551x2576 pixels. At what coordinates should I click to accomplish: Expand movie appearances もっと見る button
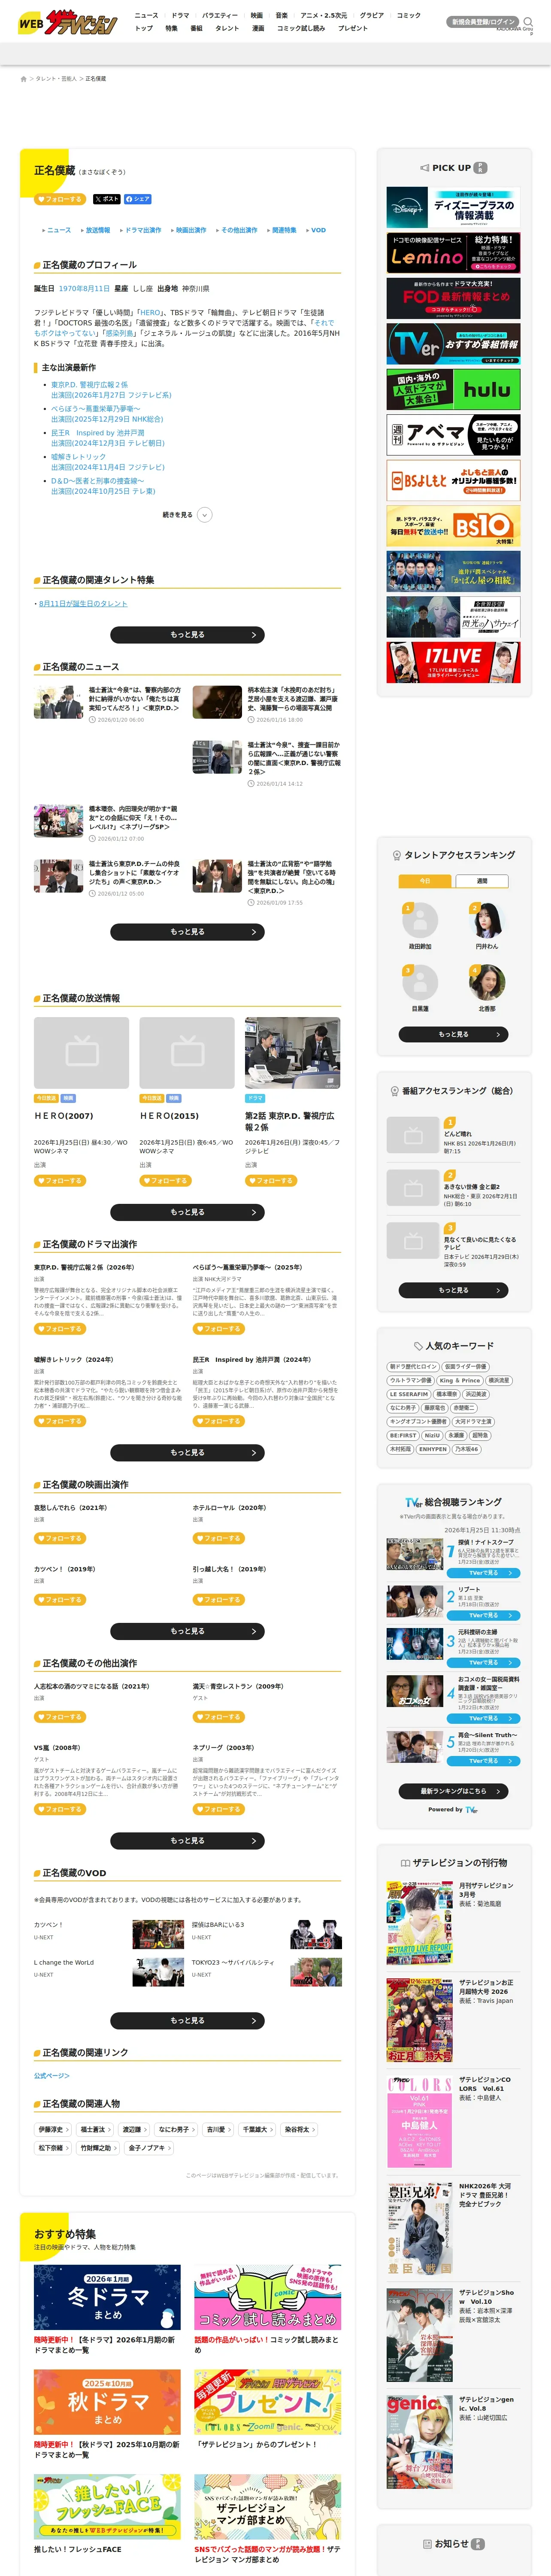(x=187, y=1631)
